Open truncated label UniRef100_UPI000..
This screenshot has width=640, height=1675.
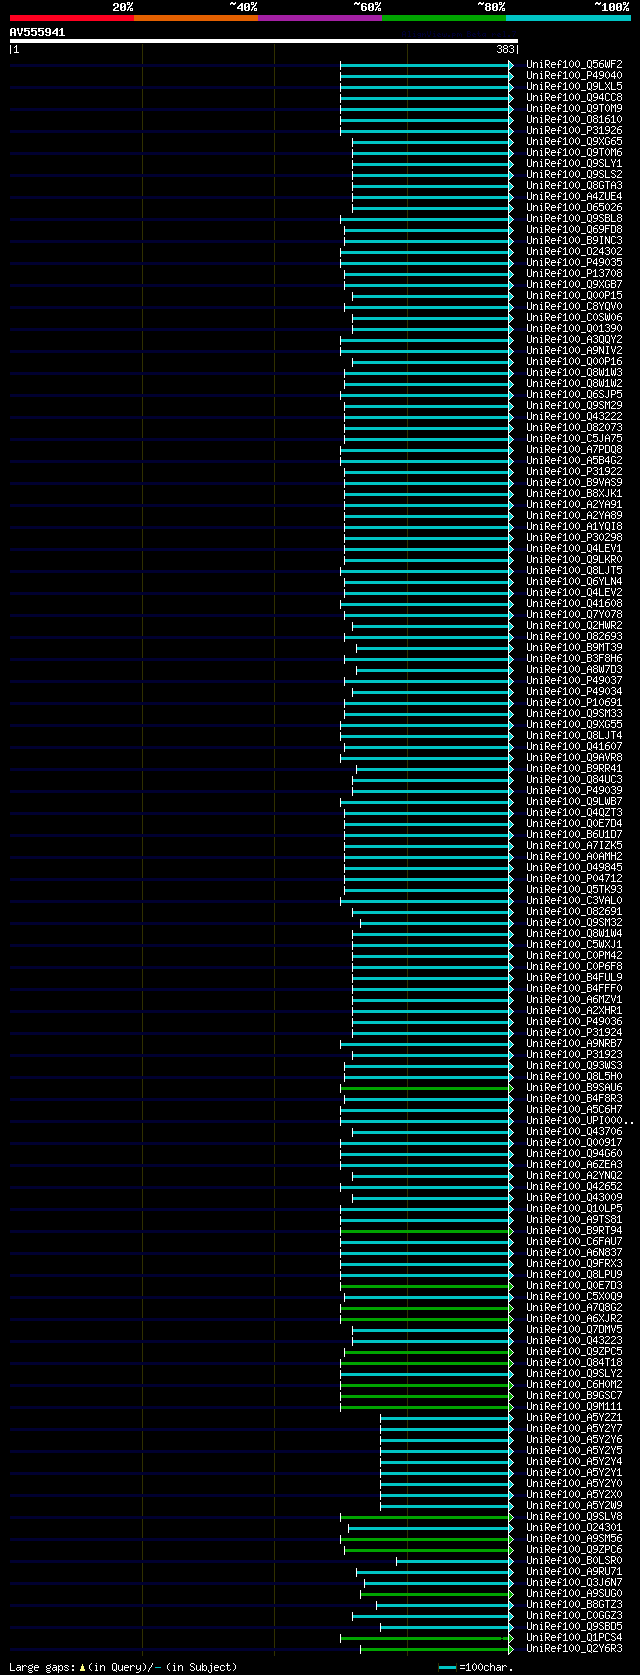click(580, 1120)
